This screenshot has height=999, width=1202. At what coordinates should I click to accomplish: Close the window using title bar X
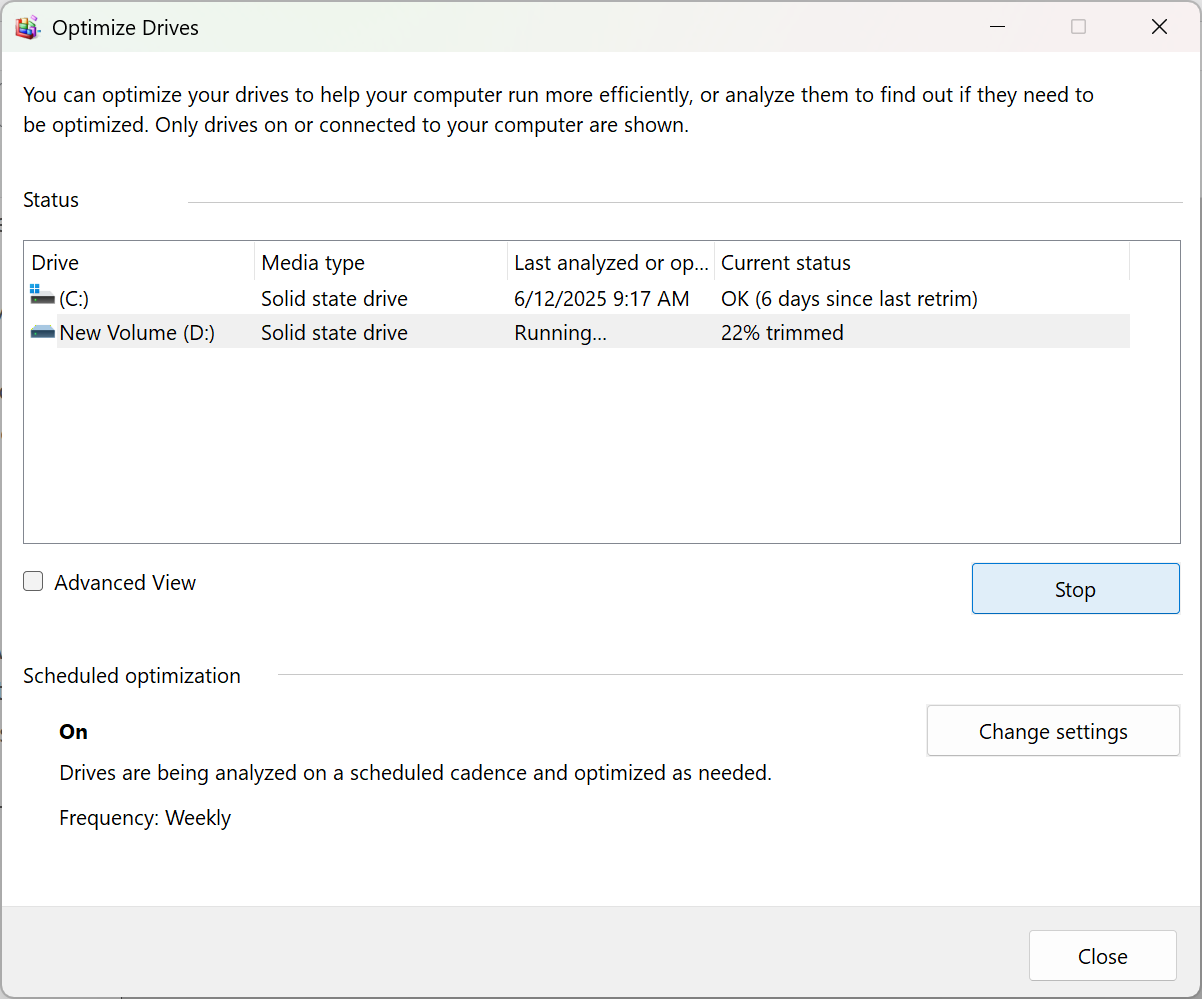pos(1159,27)
